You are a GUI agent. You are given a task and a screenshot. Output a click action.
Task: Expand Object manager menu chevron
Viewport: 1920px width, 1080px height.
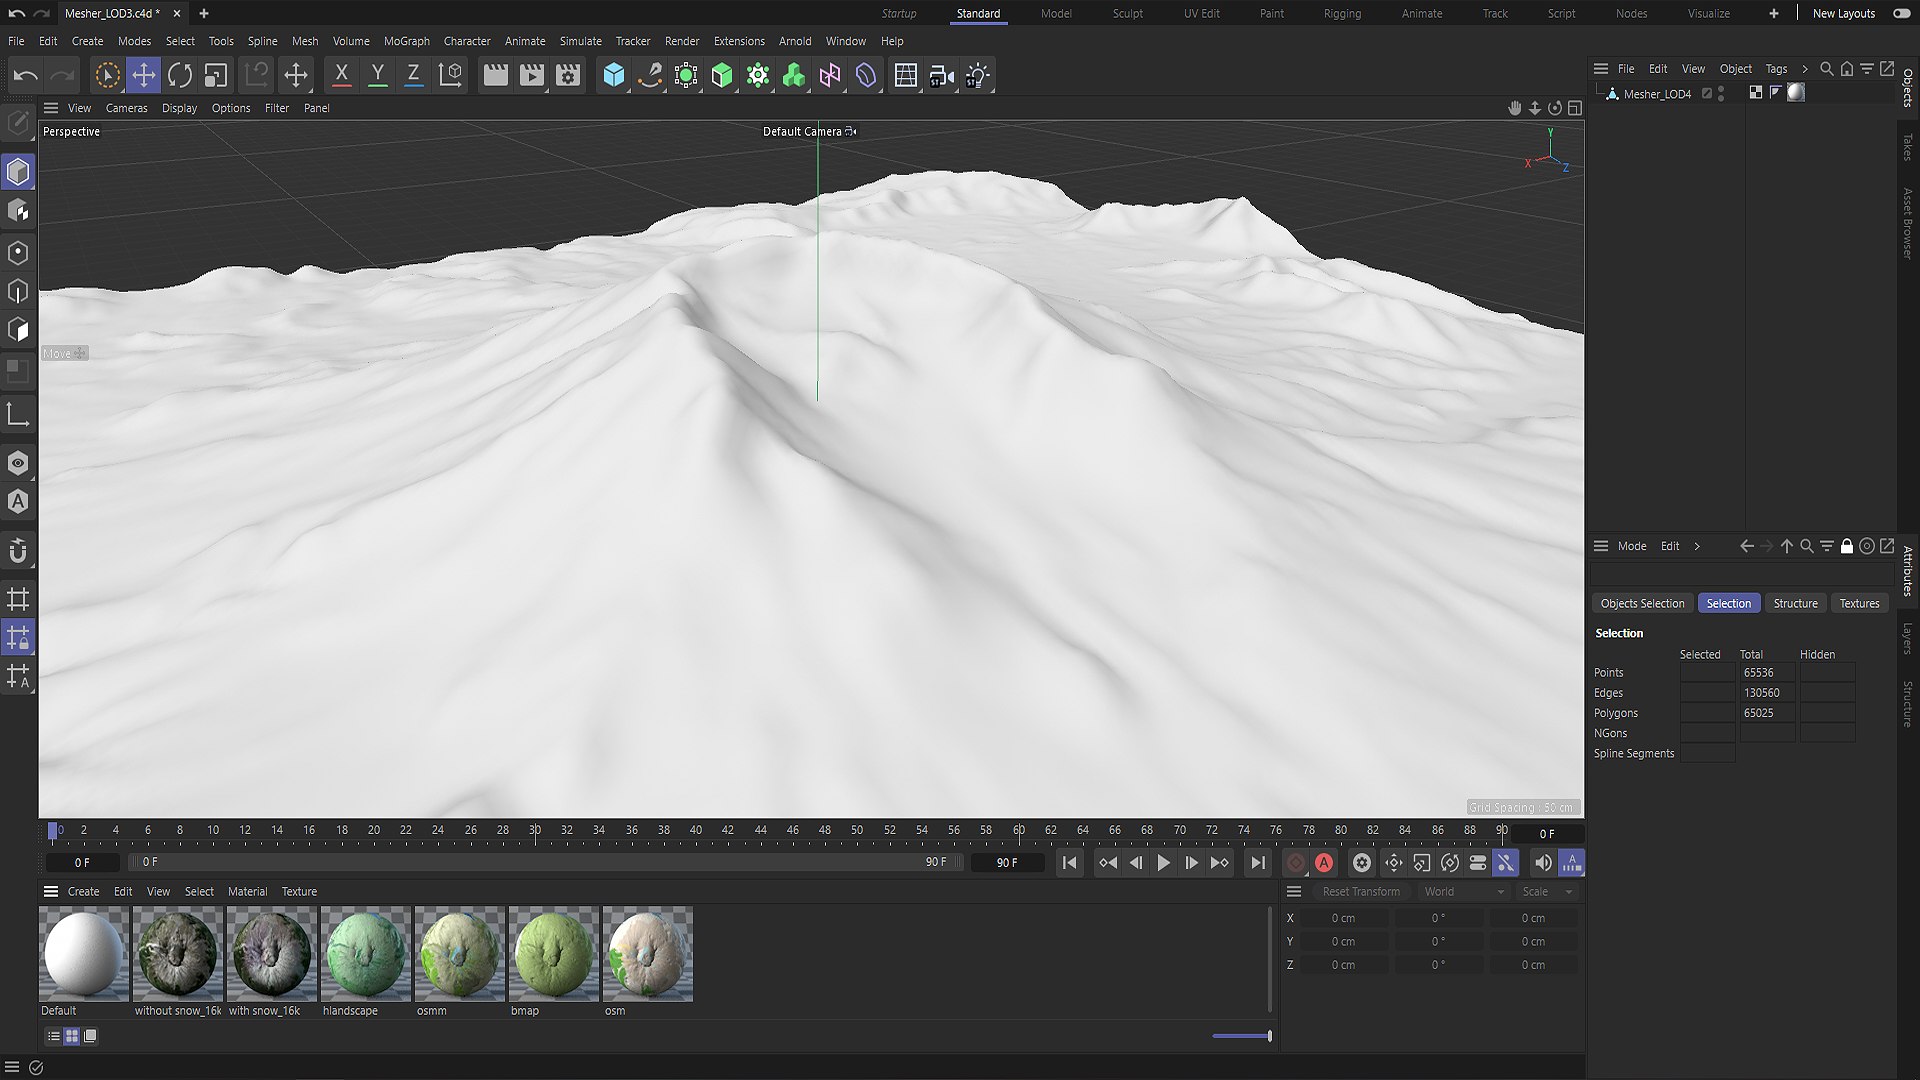point(1804,69)
